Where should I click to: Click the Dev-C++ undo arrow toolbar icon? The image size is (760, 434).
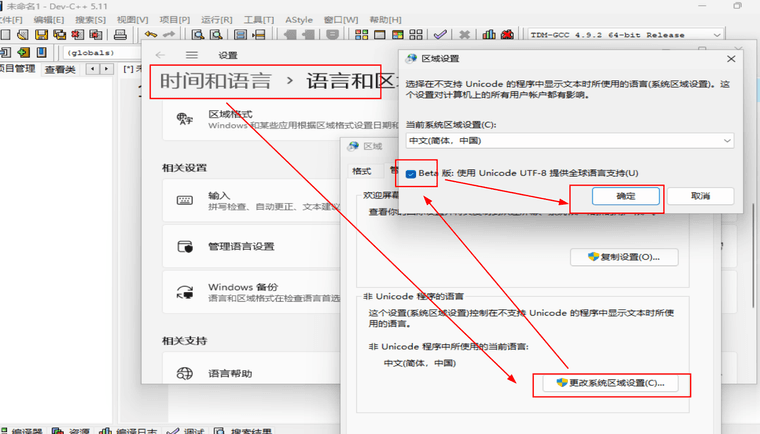(150, 34)
